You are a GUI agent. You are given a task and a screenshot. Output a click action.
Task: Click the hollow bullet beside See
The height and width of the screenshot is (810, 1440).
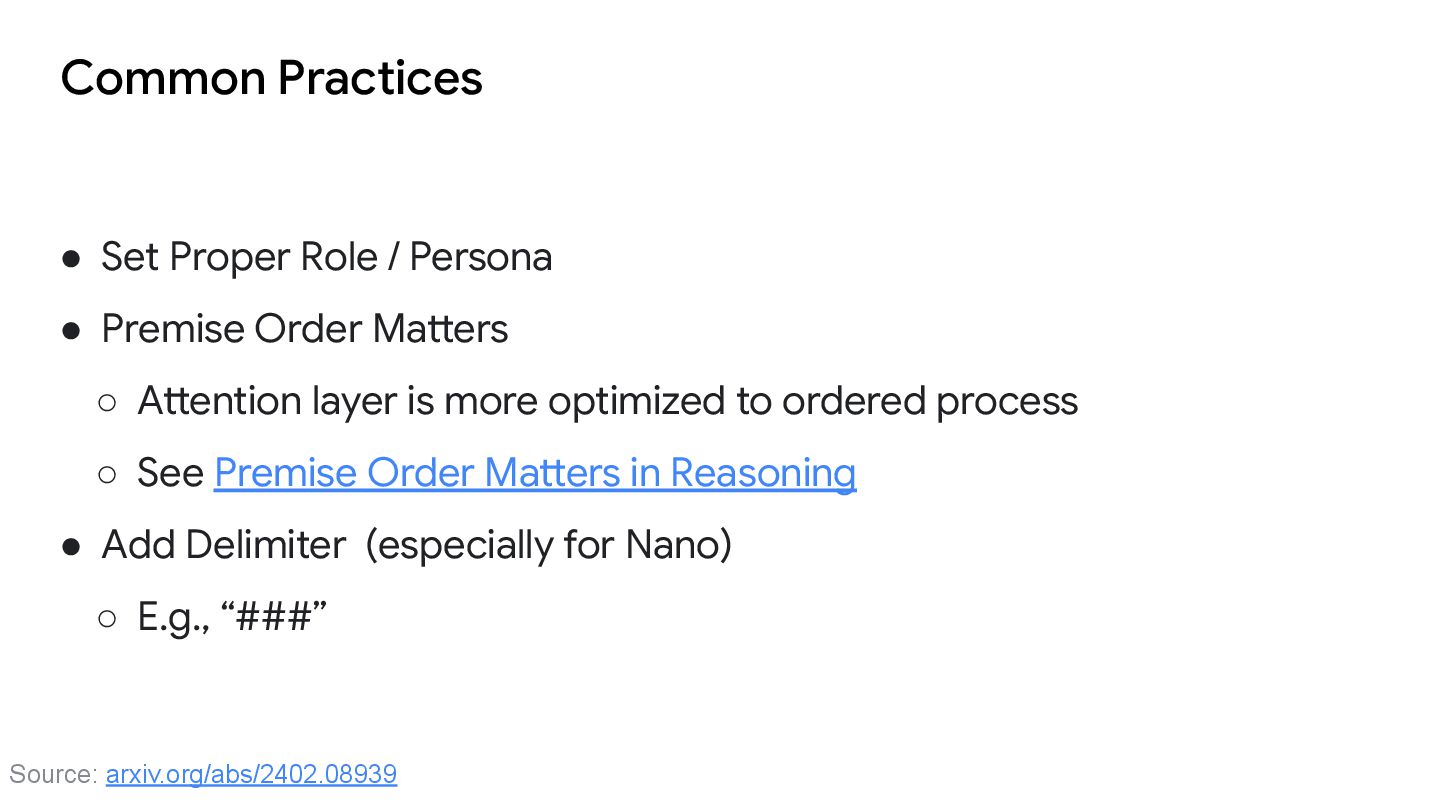108,475
